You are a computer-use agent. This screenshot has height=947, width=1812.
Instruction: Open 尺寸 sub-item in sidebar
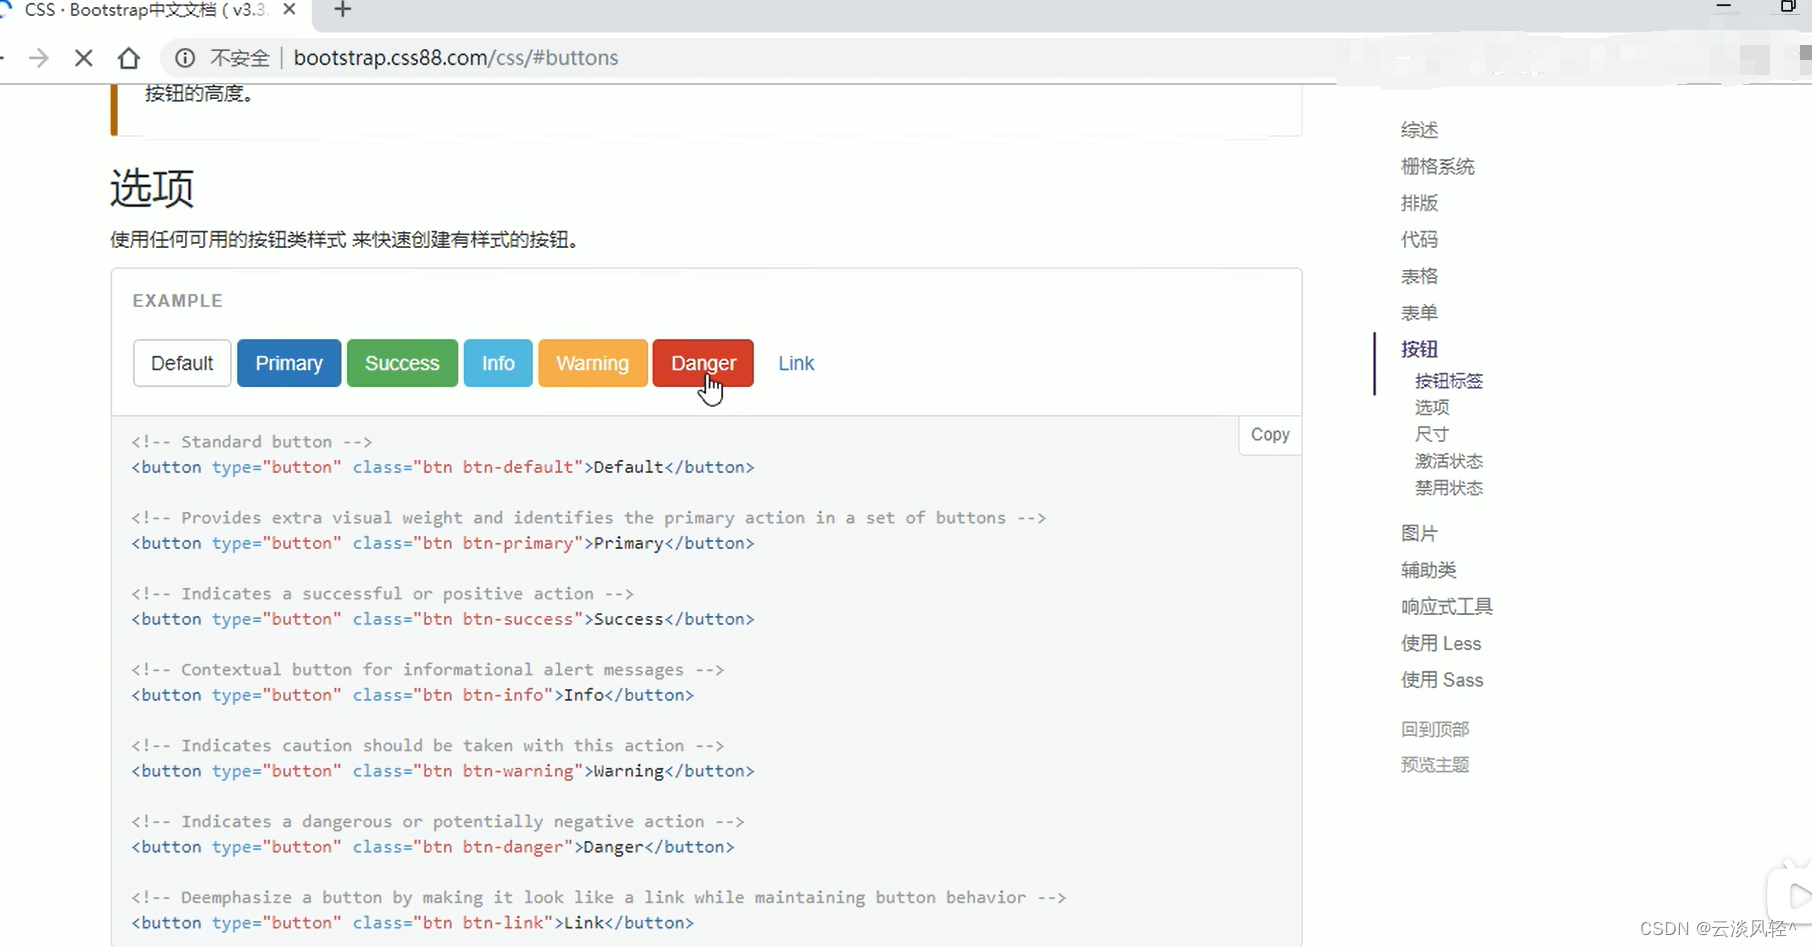tap(1432, 435)
